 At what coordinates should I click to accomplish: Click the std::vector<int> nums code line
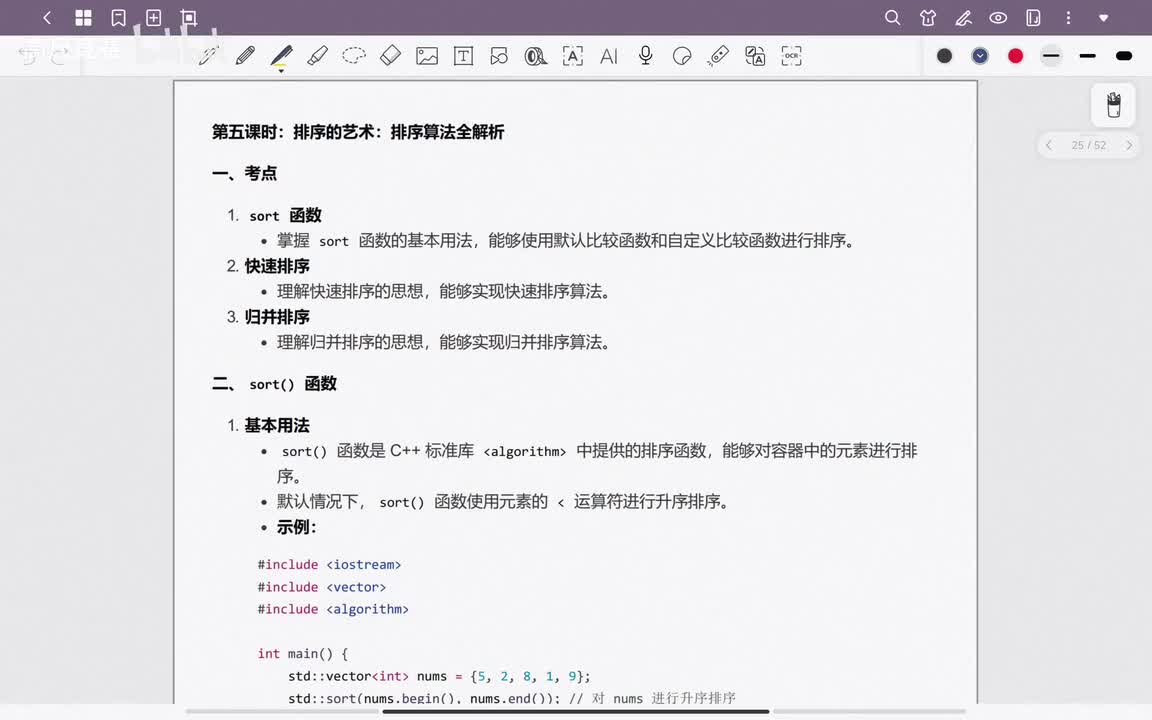click(439, 676)
